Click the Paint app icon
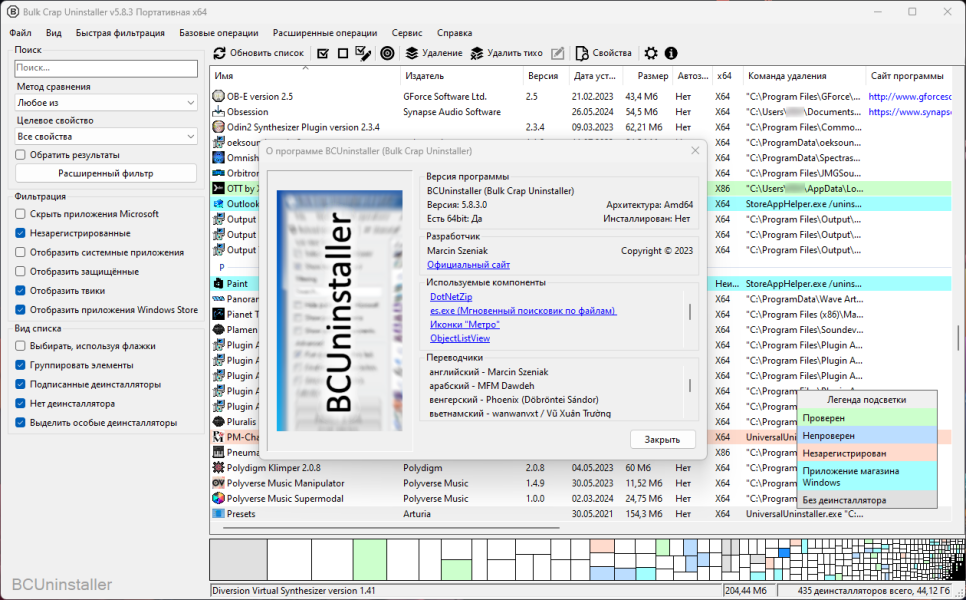 pyautogui.click(x=218, y=283)
